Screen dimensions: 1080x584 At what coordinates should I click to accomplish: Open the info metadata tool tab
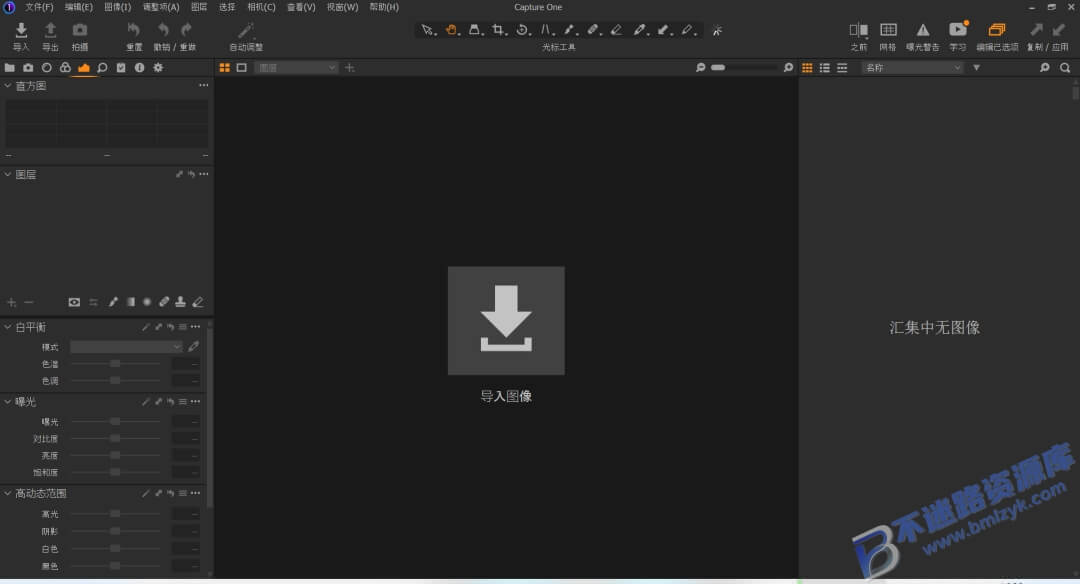[139, 67]
